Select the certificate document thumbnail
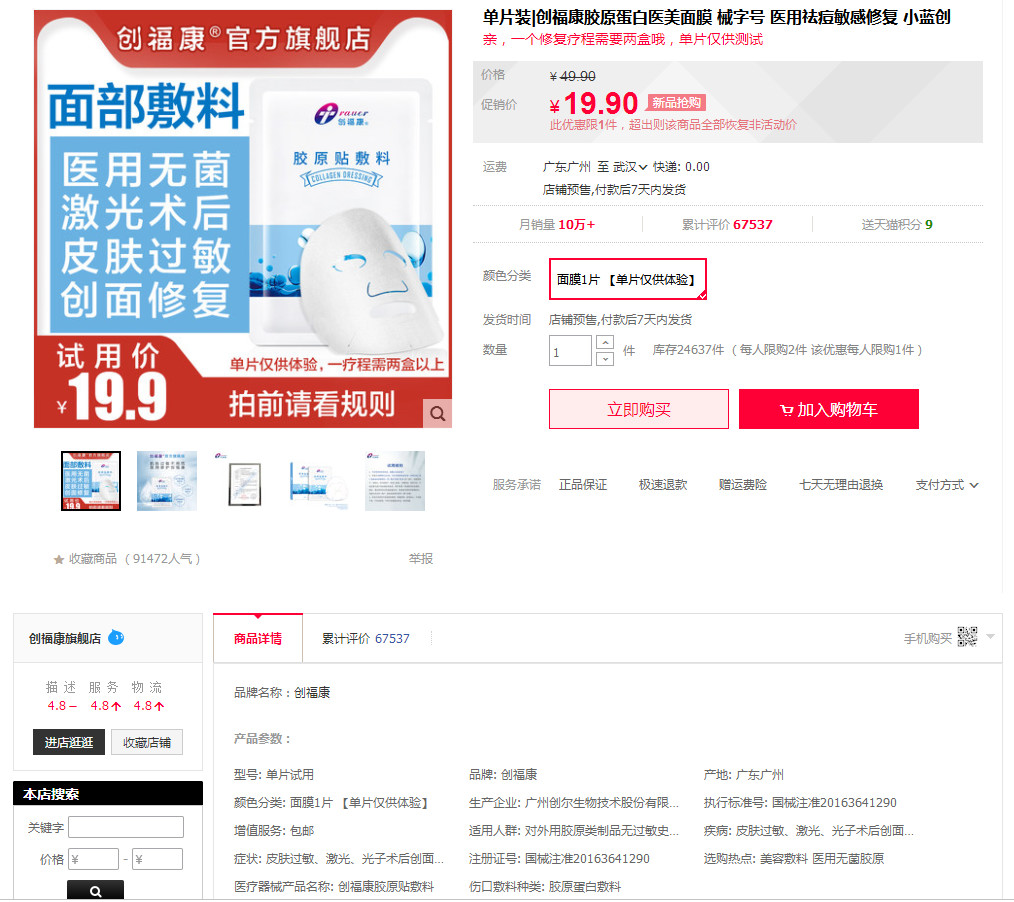Image resolution: width=1014 pixels, height=902 pixels. tap(243, 481)
